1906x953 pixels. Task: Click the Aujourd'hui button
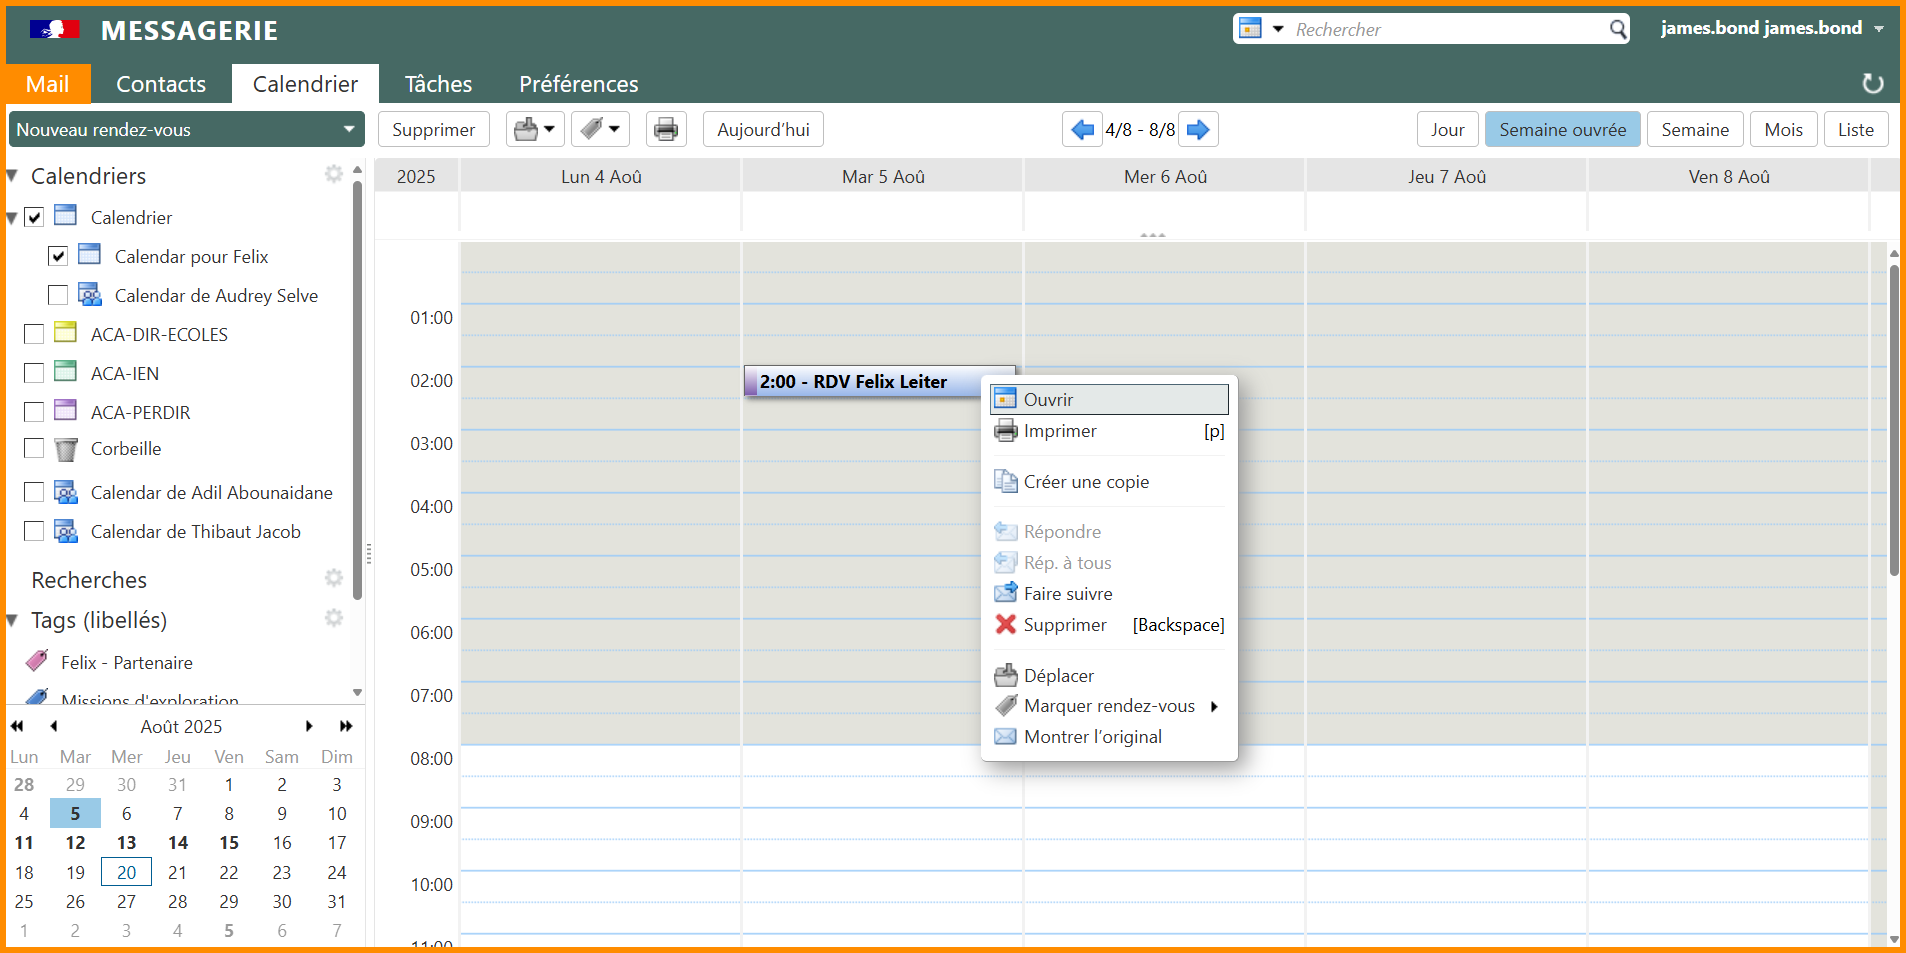click(x=763, y=129)
